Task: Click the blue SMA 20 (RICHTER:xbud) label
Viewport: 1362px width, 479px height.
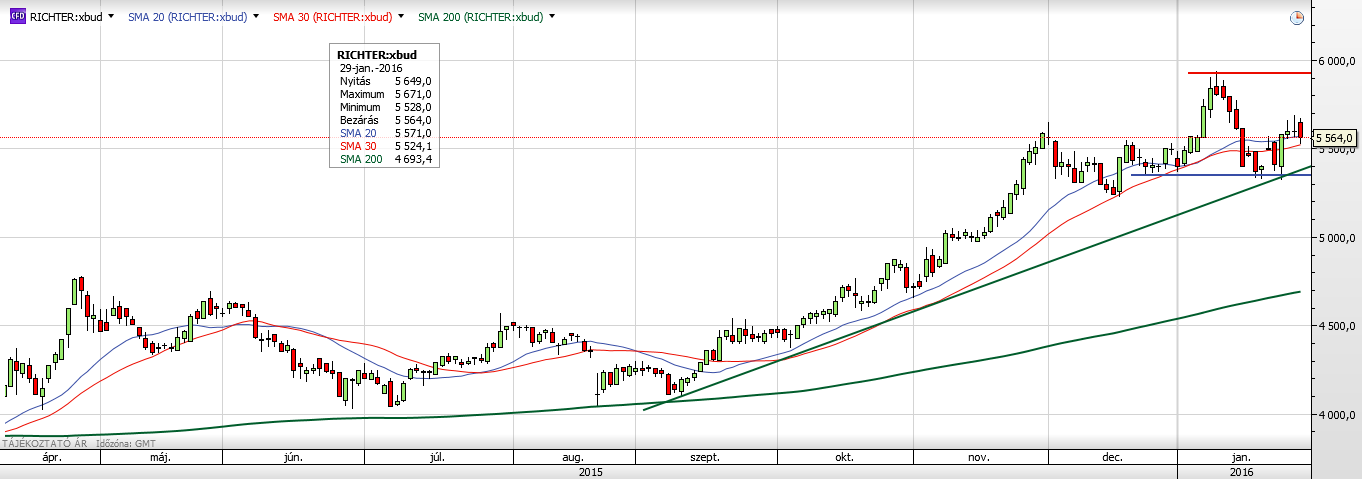Action: [188, 17]
